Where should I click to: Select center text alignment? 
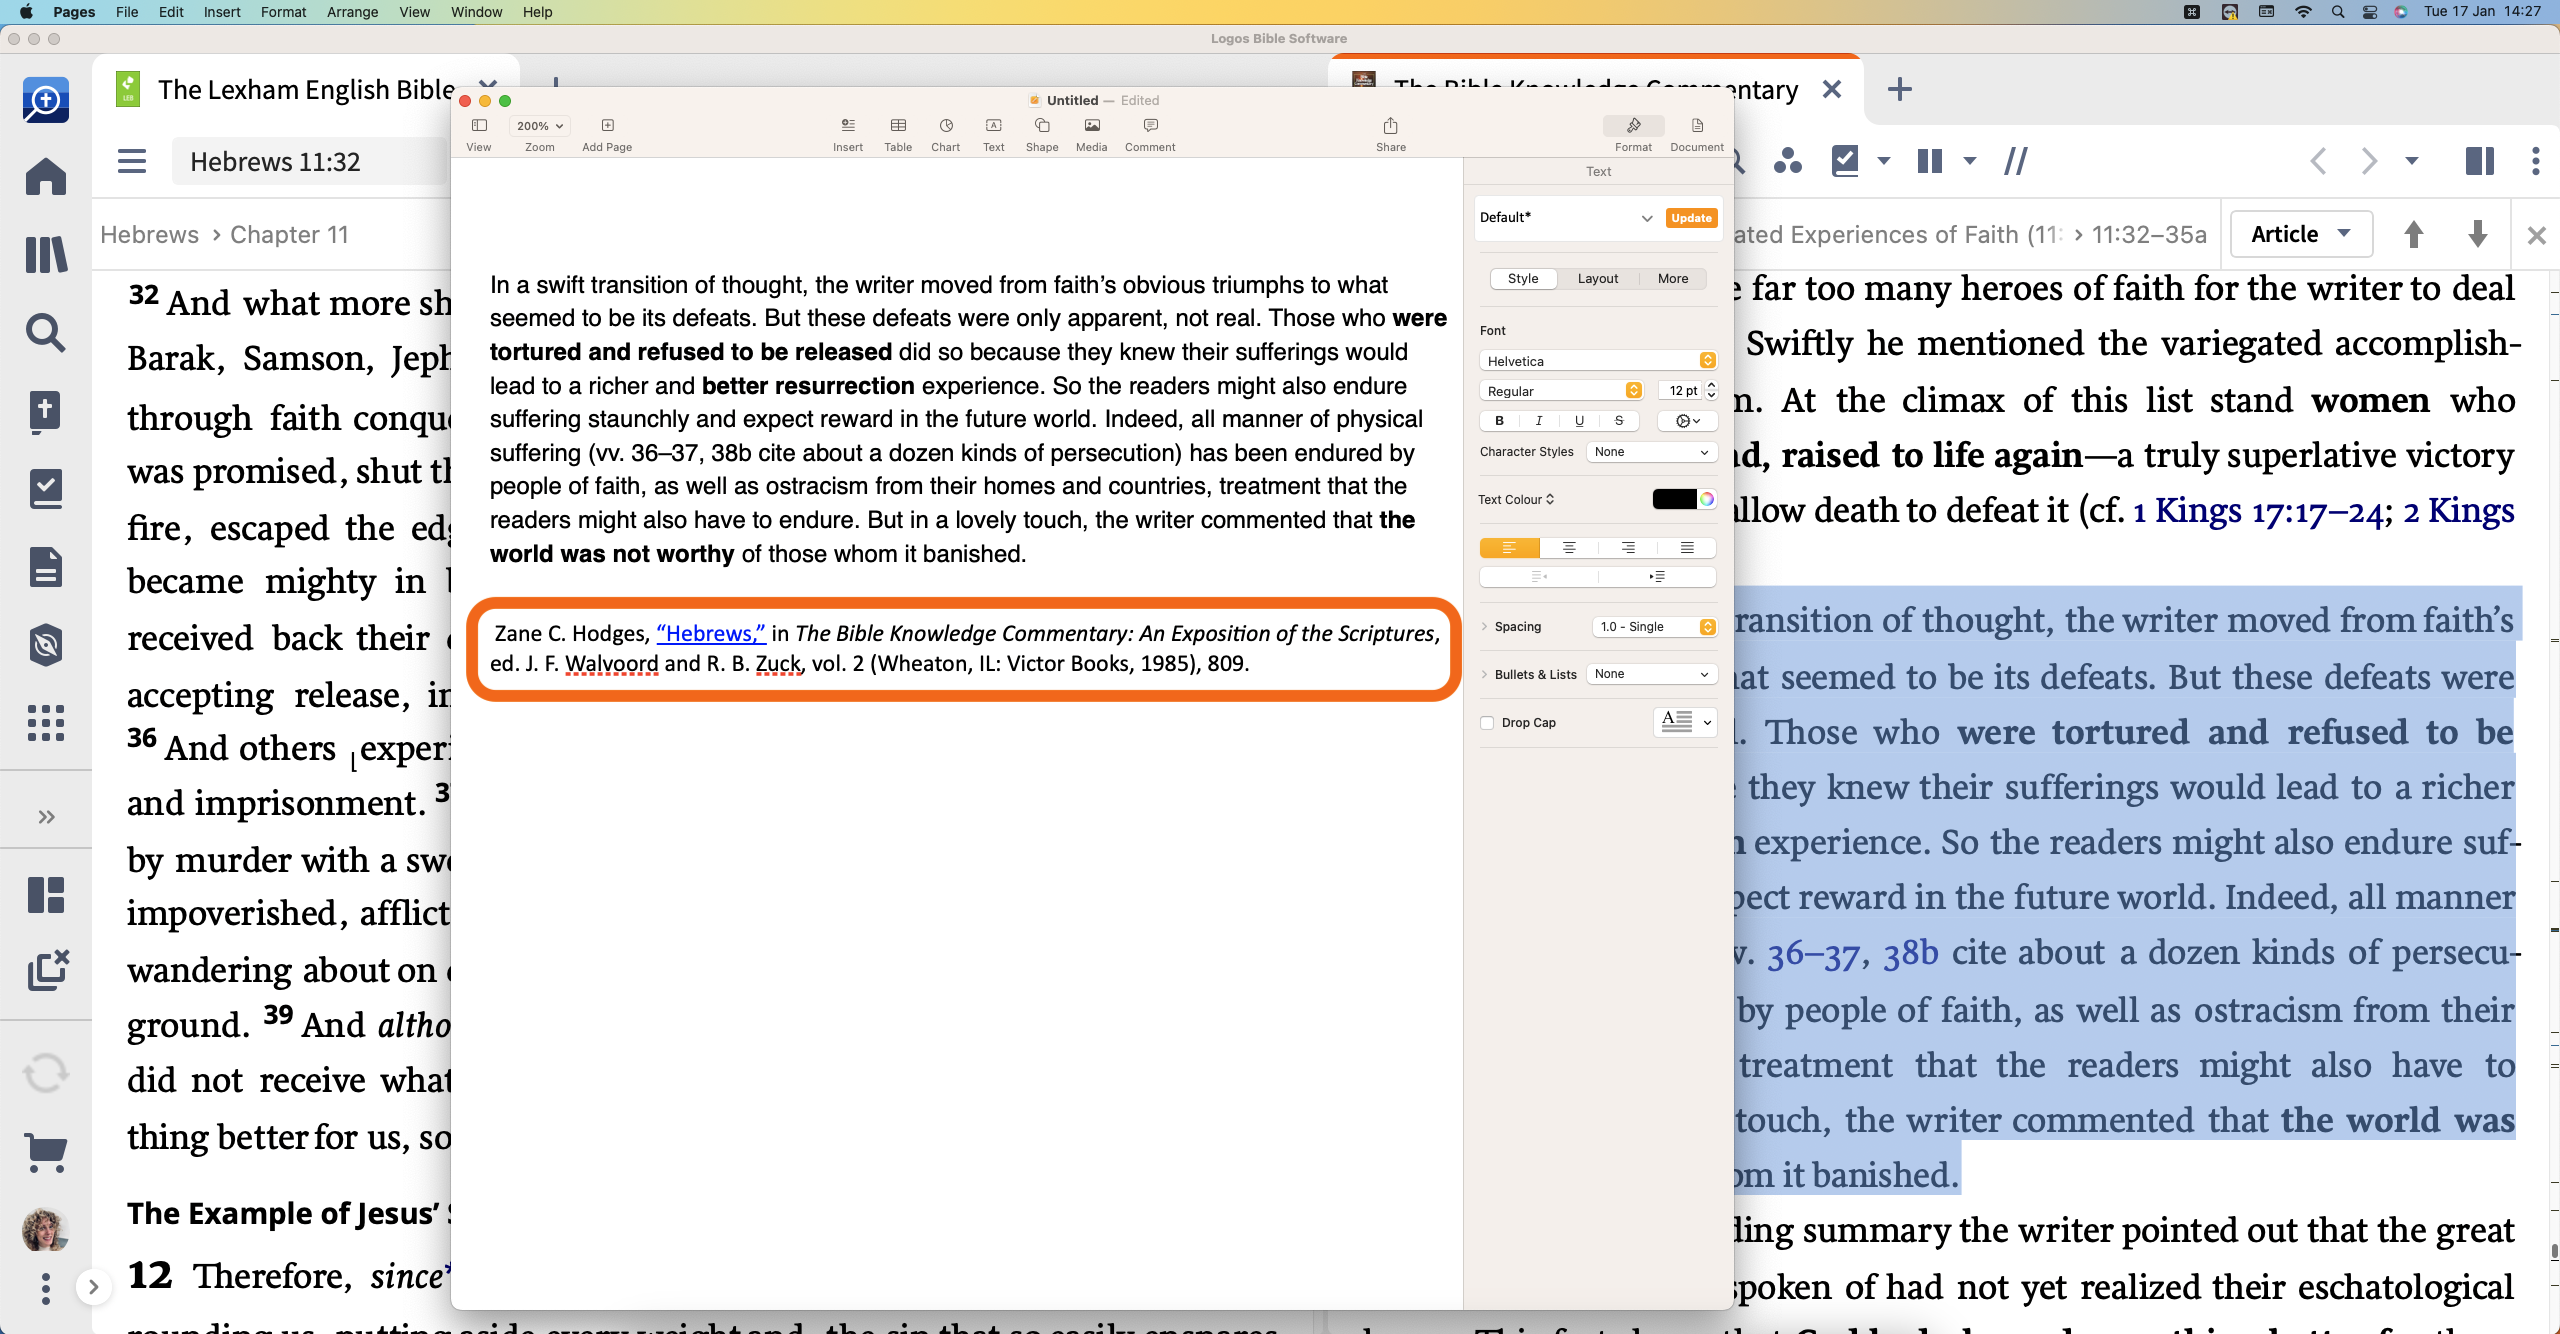point(1569,548)
